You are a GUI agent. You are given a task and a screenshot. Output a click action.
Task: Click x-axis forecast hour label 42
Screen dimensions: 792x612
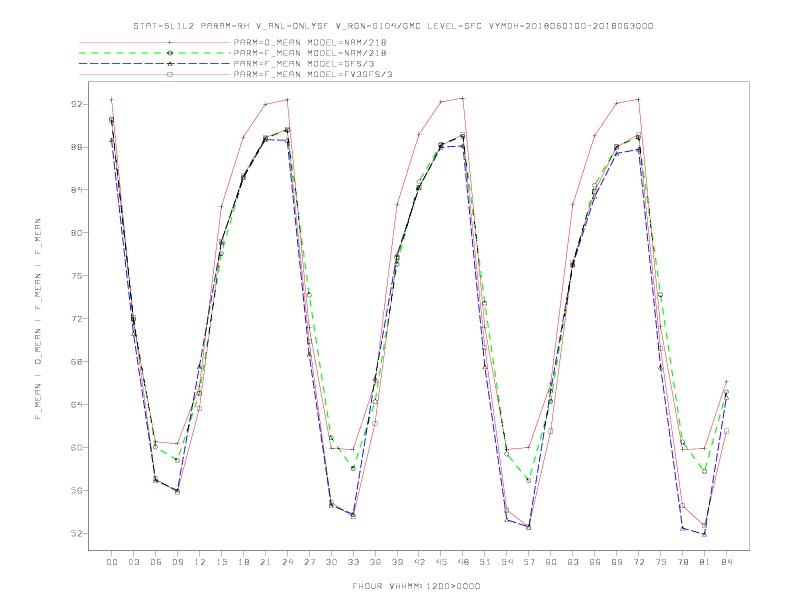pyautogui.click(x=419, y=562)
